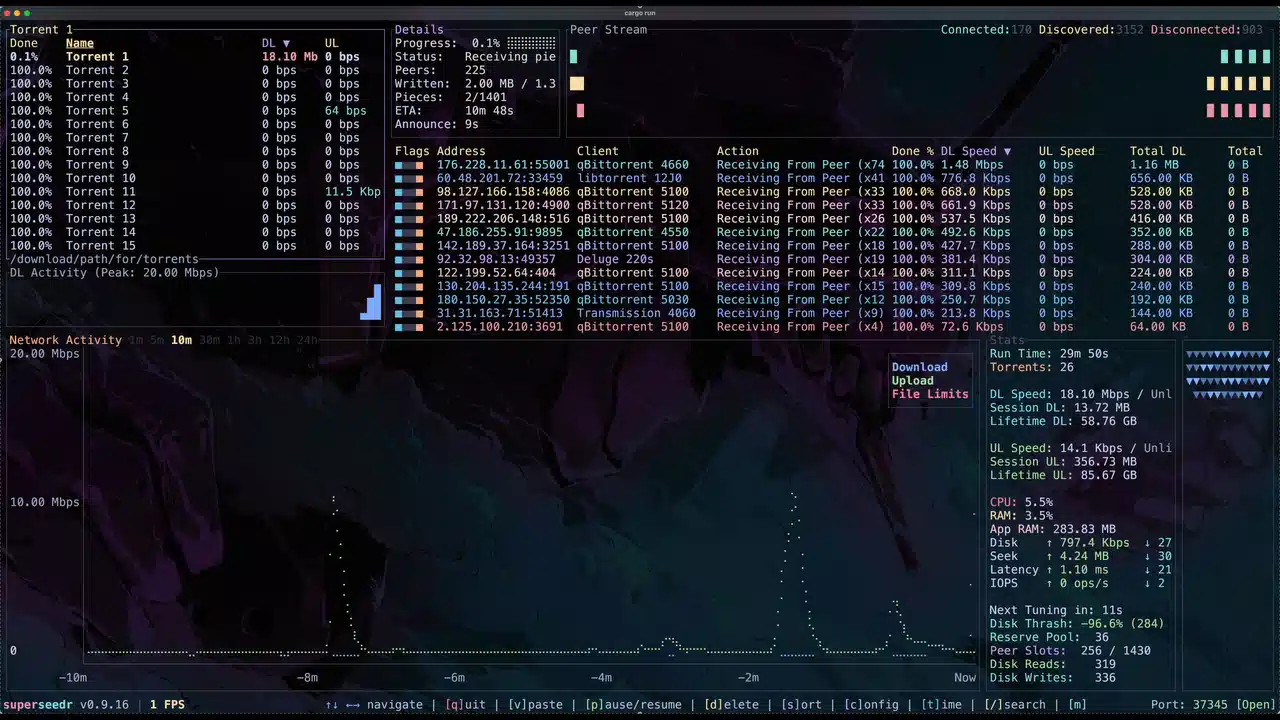
Task: Click the flag blocks beside the Deluge 220s peer
Action: click(x=410, y=259)
